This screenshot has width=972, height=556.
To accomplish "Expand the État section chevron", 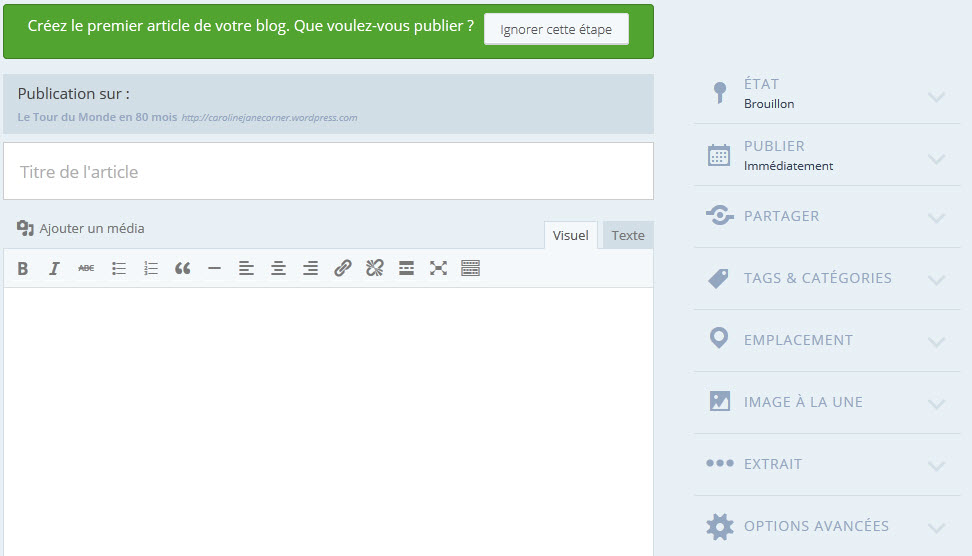I will (936, 97).
